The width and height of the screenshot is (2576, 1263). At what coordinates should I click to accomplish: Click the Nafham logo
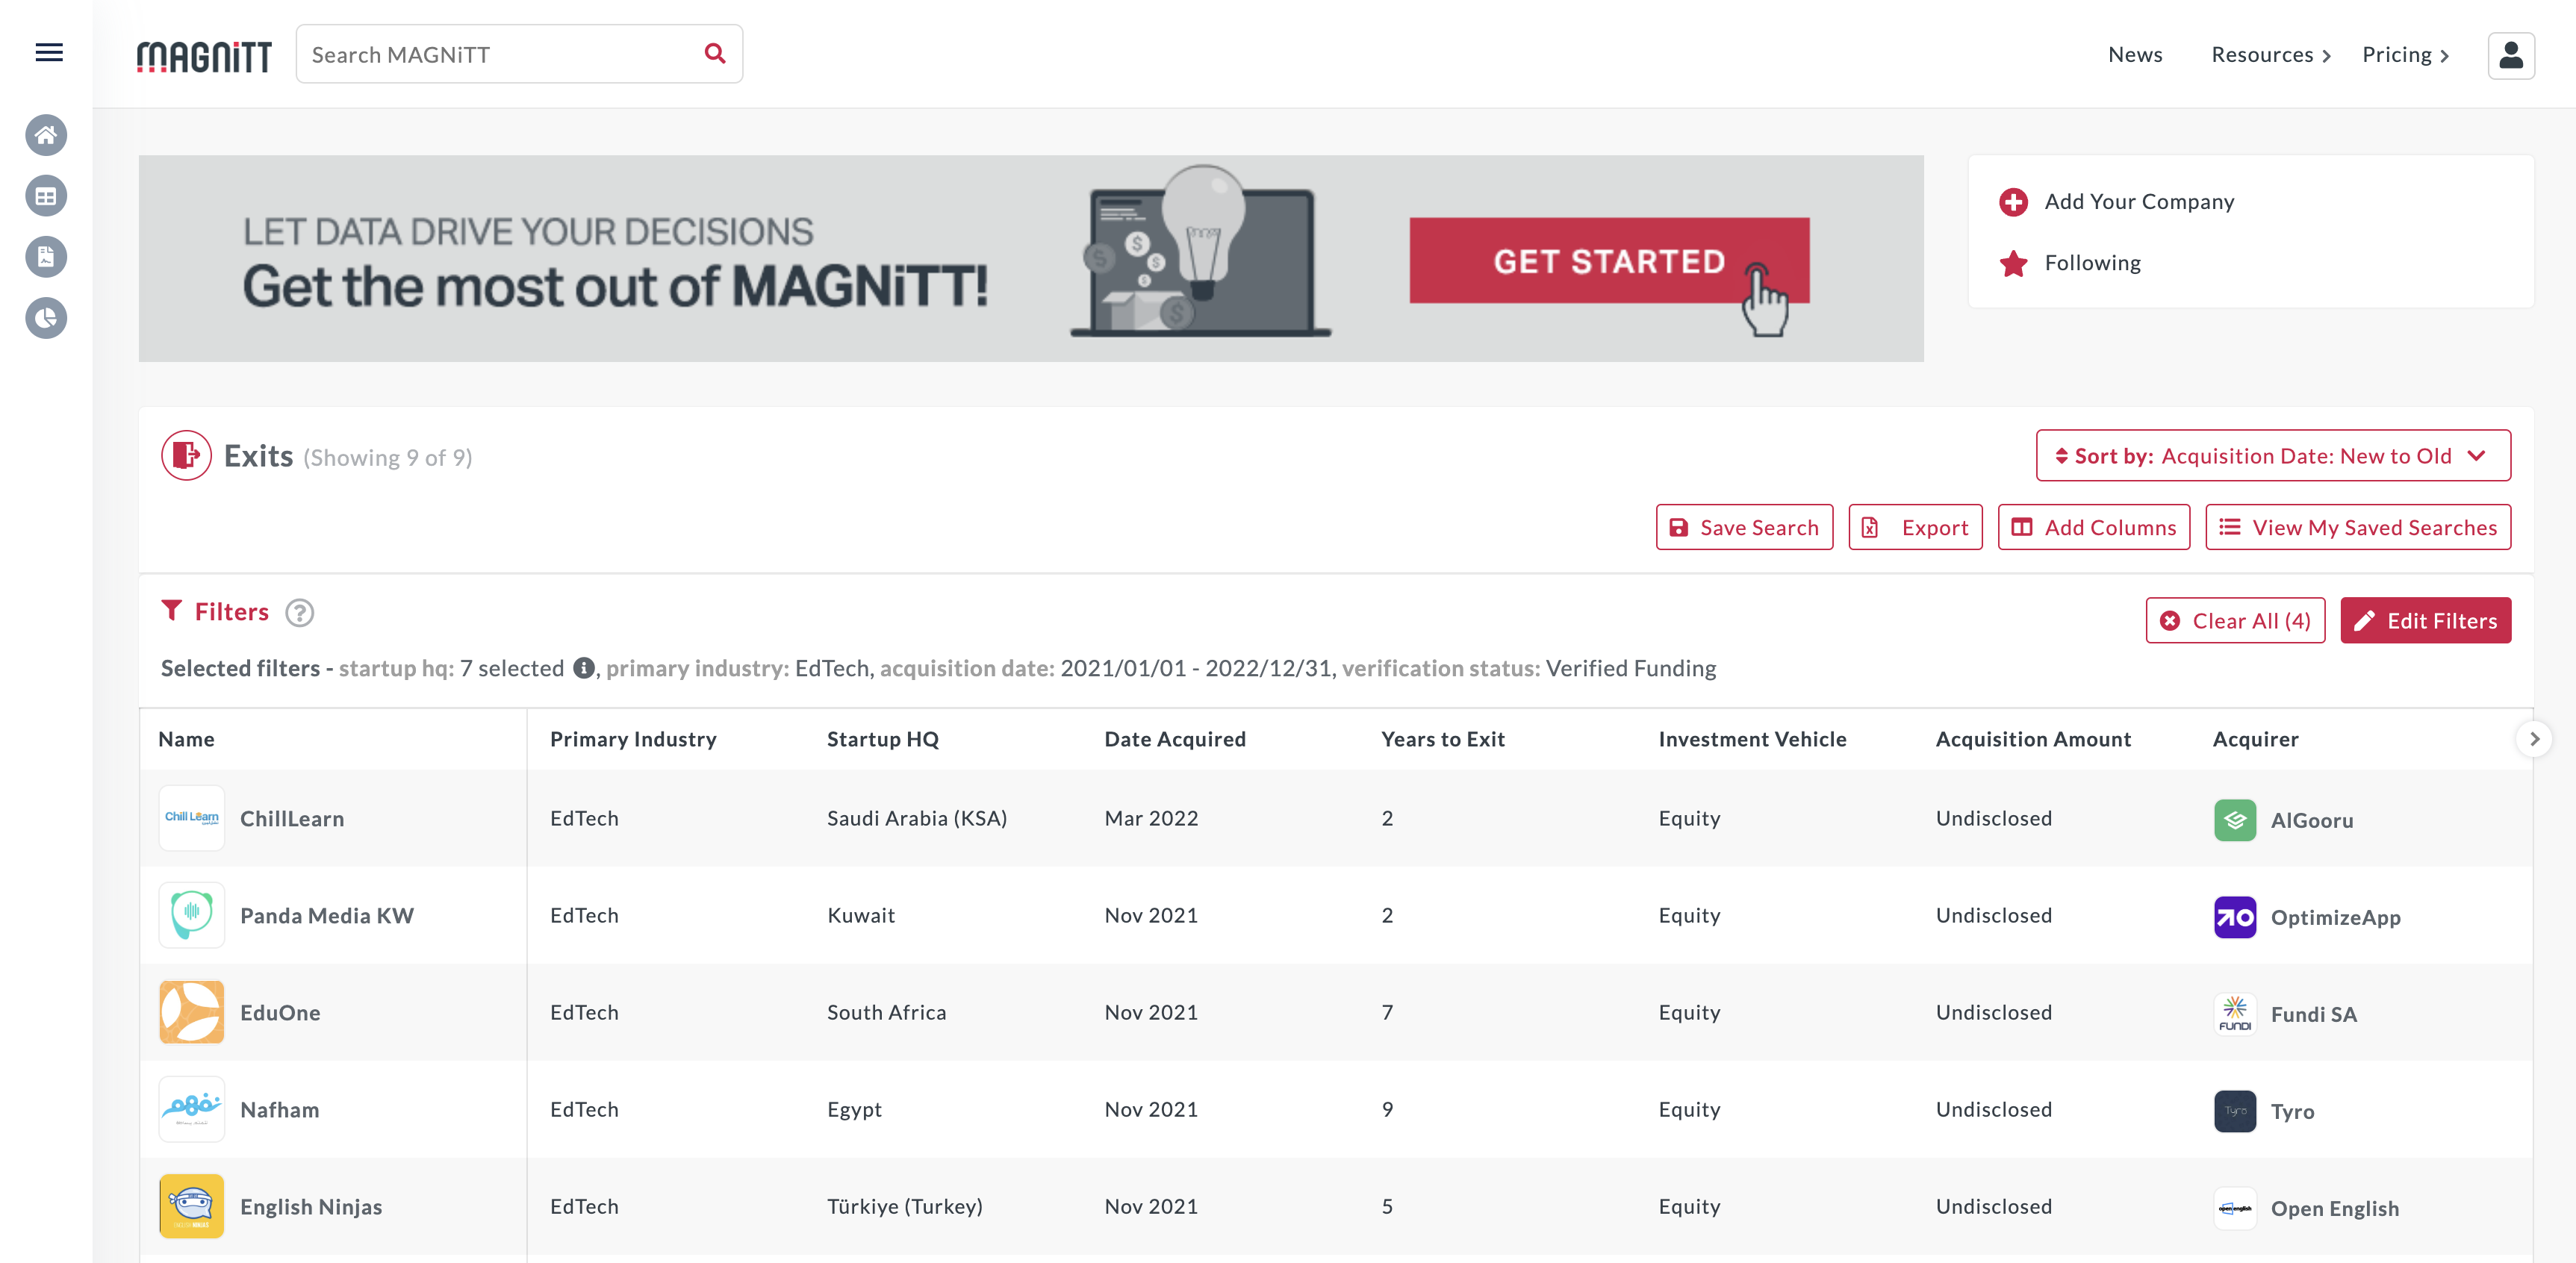click(192, 1109)
